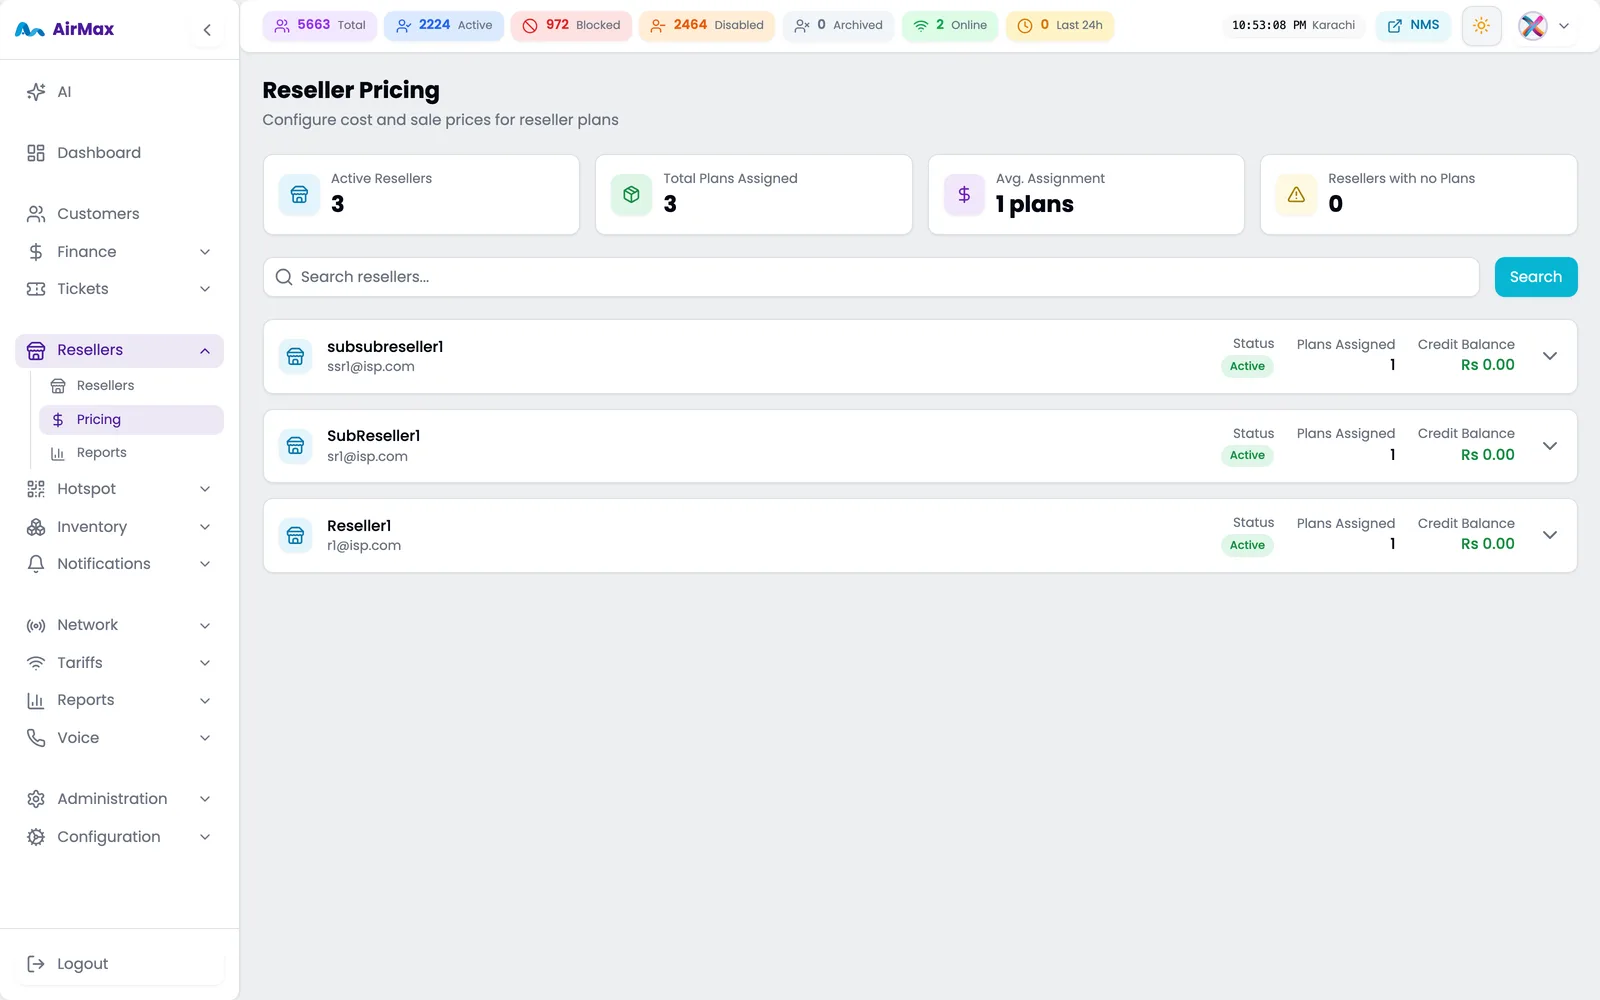Viewport: 1600px width, 1000px height.
Task: Click the Configuration cog icon
Action: 36,837
